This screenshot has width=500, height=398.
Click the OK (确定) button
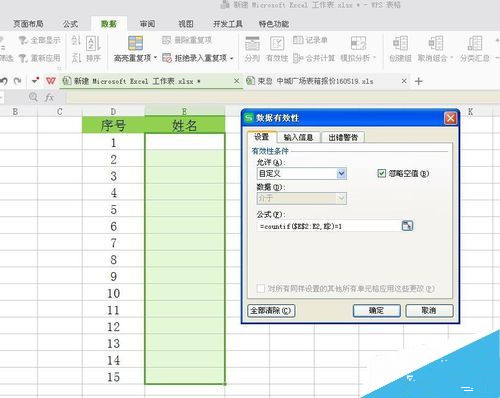377,311
